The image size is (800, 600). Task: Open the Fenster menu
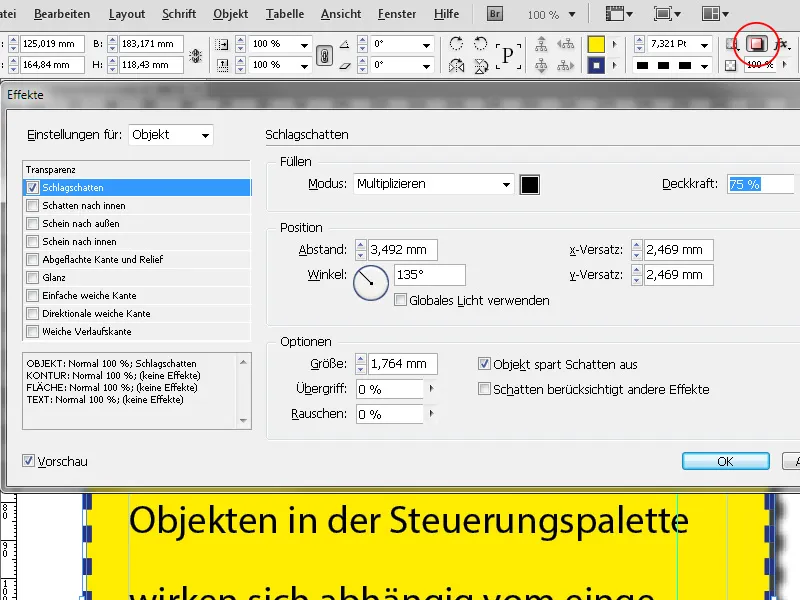[x=397, y=14]
